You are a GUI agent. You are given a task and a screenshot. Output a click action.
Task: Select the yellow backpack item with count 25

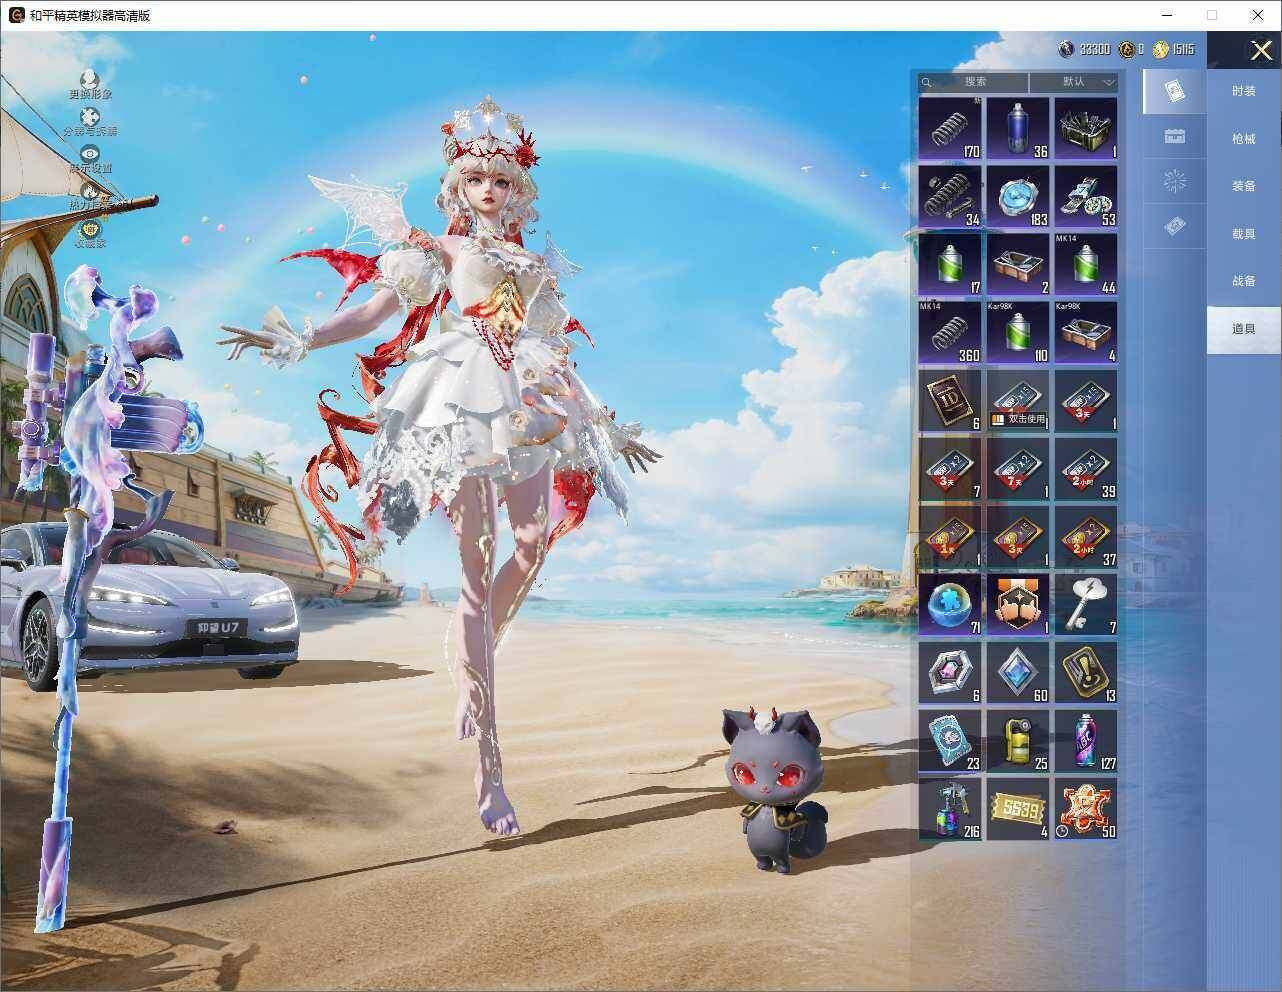1018,740
